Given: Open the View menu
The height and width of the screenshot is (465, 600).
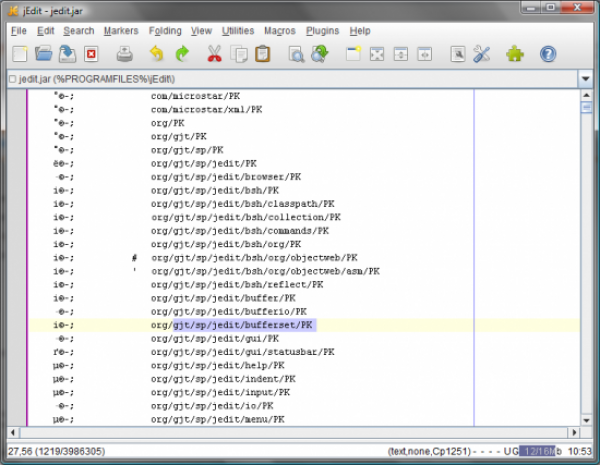Looking at the screenshot, I should click(201, 31).
